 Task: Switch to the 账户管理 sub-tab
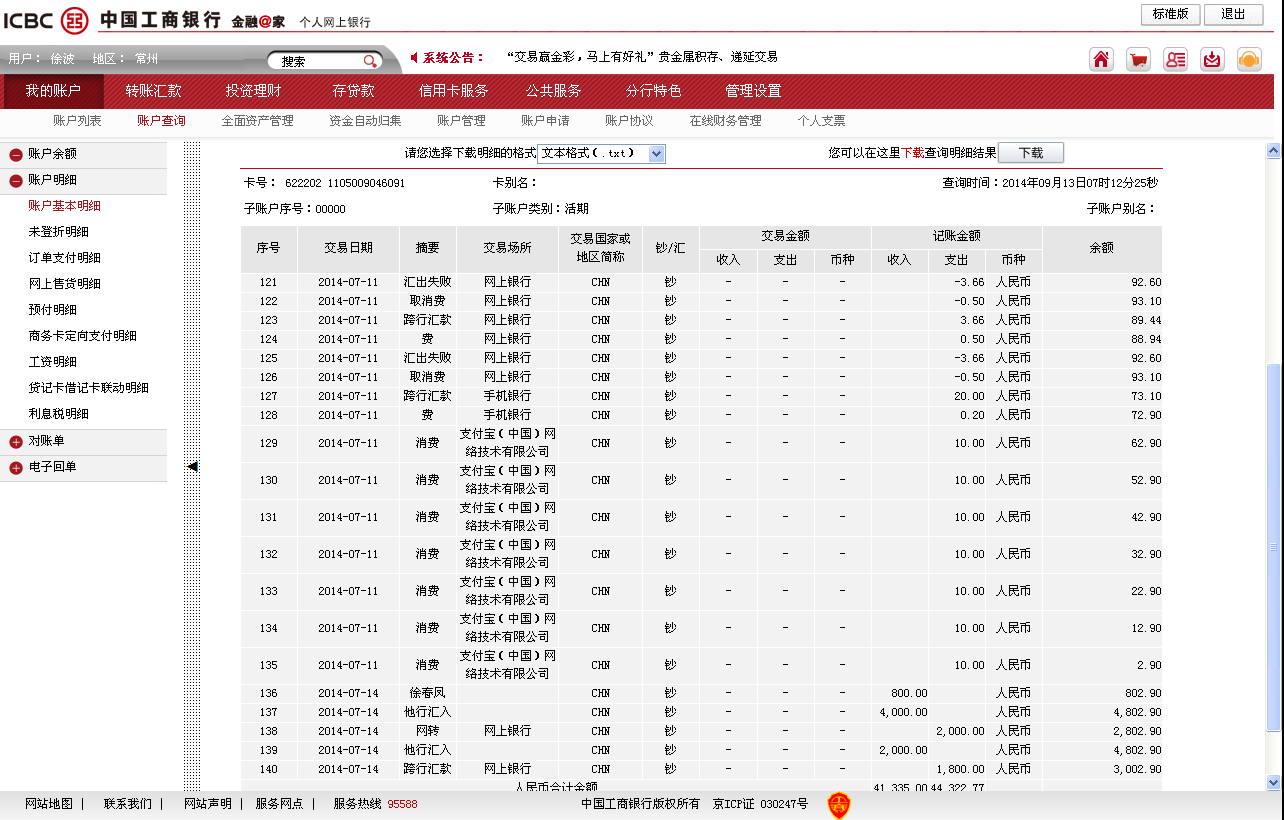tap(461, 121)
